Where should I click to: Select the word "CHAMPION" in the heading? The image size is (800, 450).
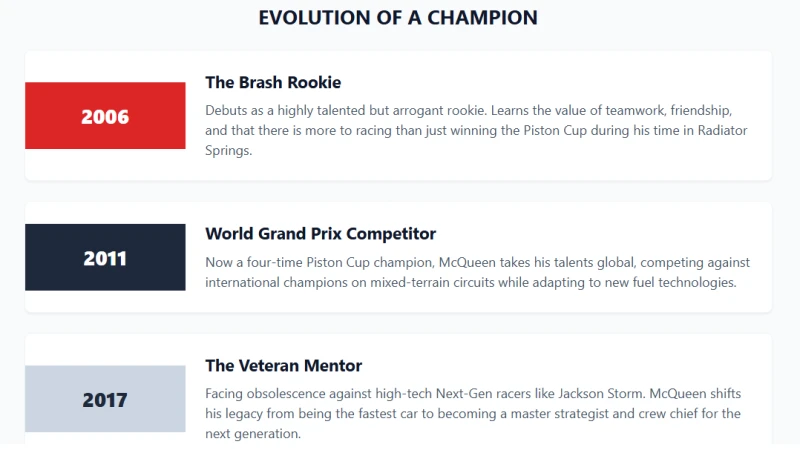pos(482,18)
